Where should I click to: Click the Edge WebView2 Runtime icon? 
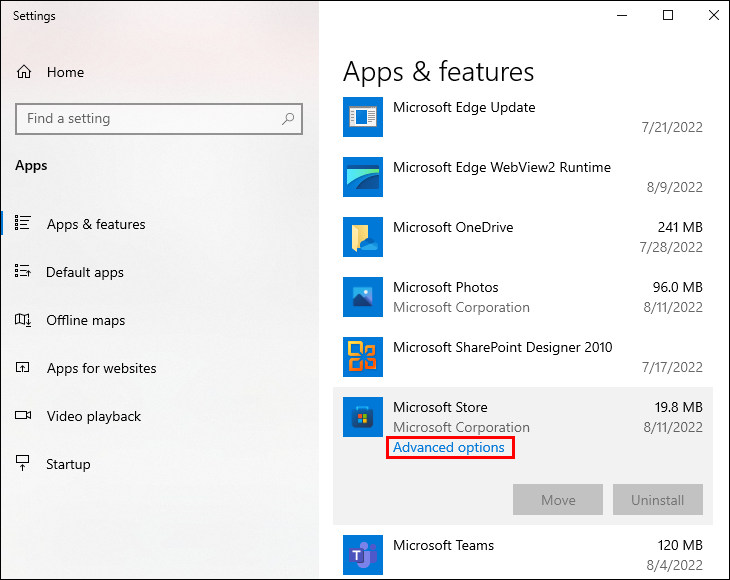pyautogui.click(x=363, y=177)
